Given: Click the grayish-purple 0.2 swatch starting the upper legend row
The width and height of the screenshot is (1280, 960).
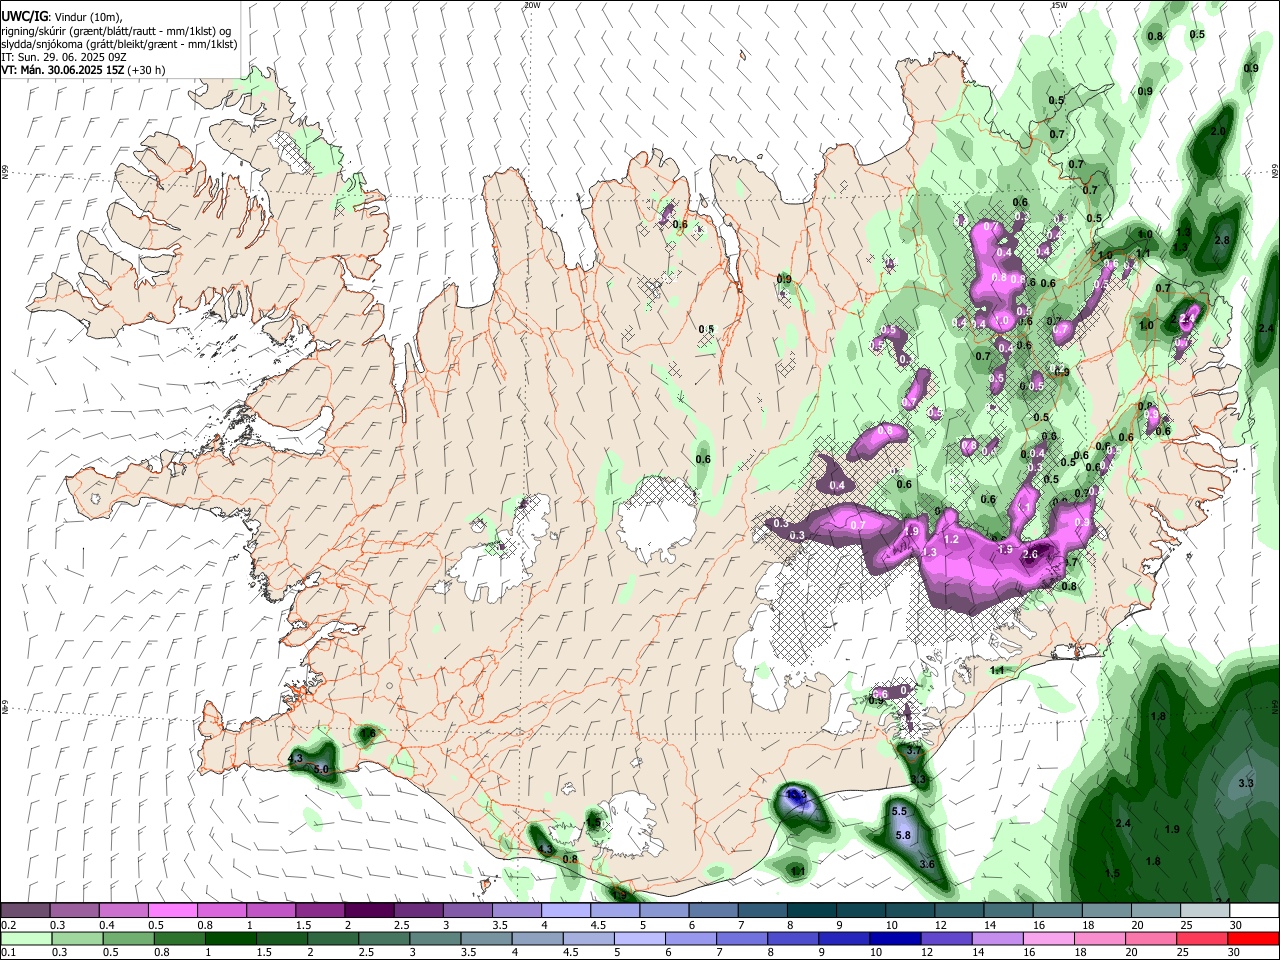Looking at the screenshot, I should point(25,911).
